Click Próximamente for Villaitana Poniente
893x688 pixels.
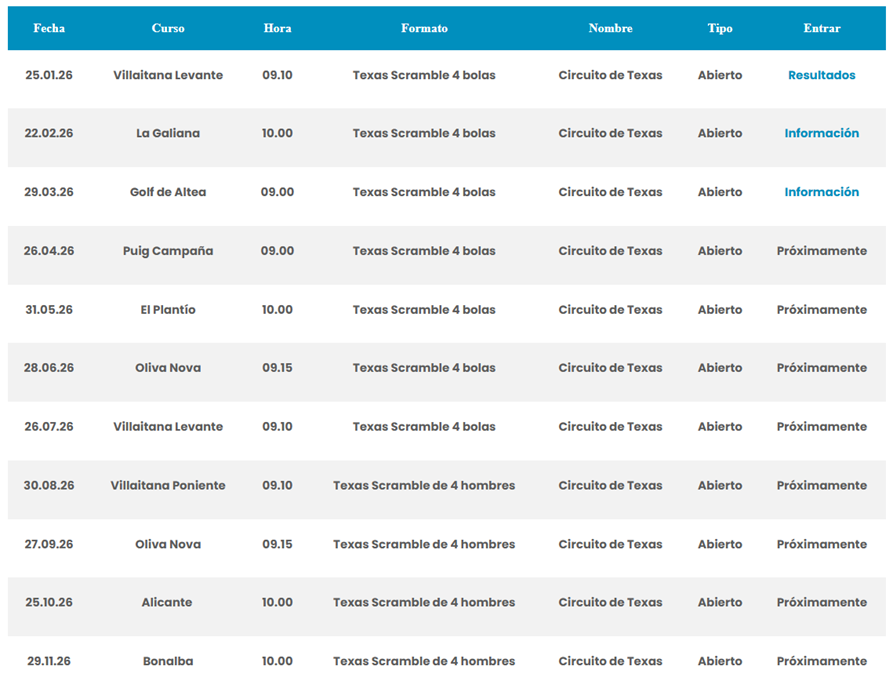pos(821,485)
